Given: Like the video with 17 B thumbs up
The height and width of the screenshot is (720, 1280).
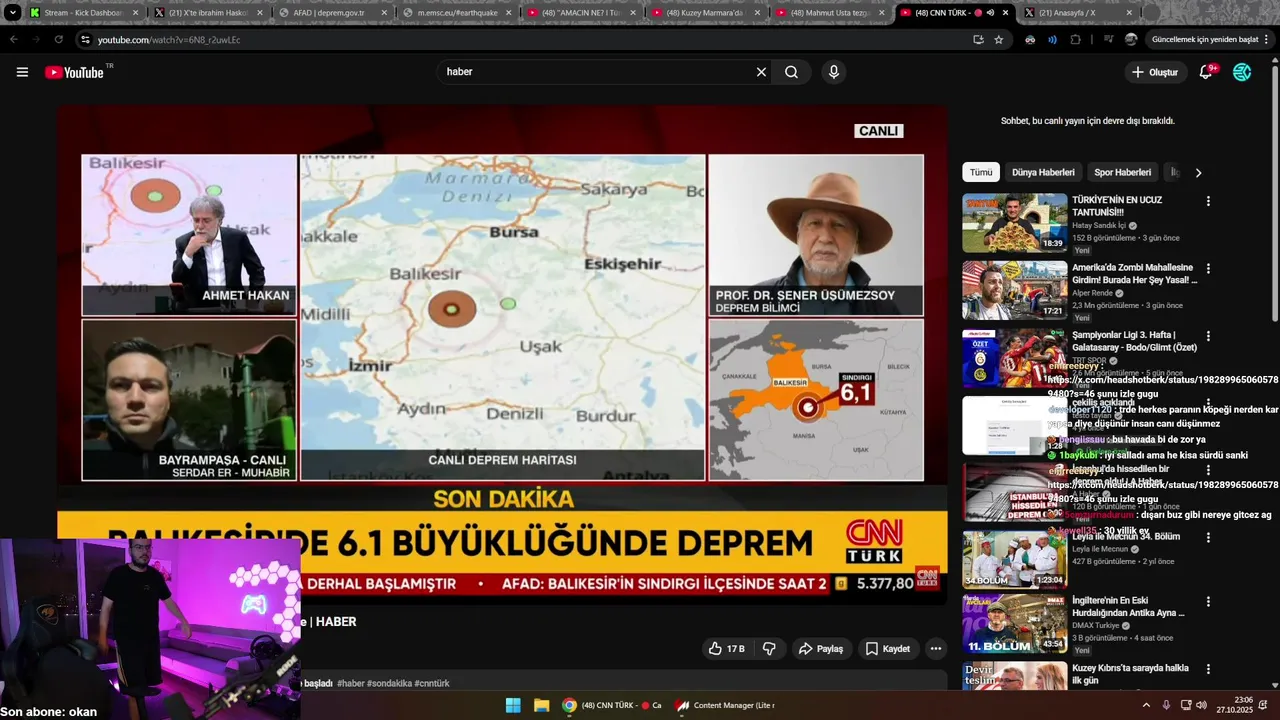Looking at the screenshot, I should [x=726, y=649].
